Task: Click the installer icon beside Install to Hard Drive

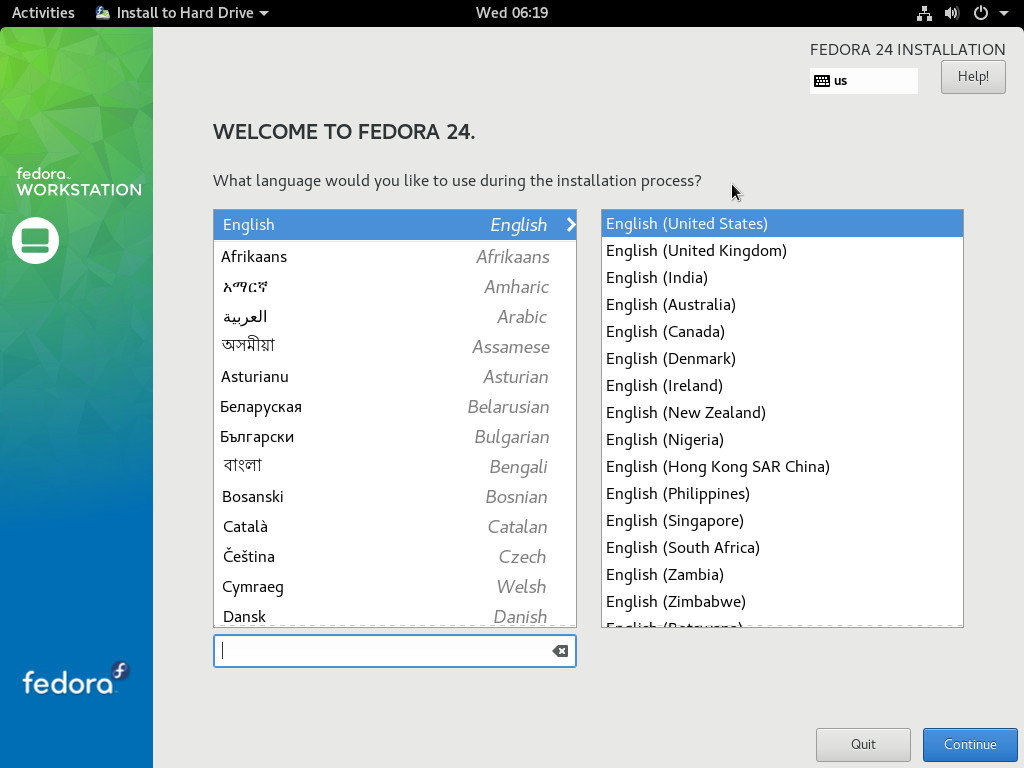Action: pyautogui.click(x=103, y=13)
